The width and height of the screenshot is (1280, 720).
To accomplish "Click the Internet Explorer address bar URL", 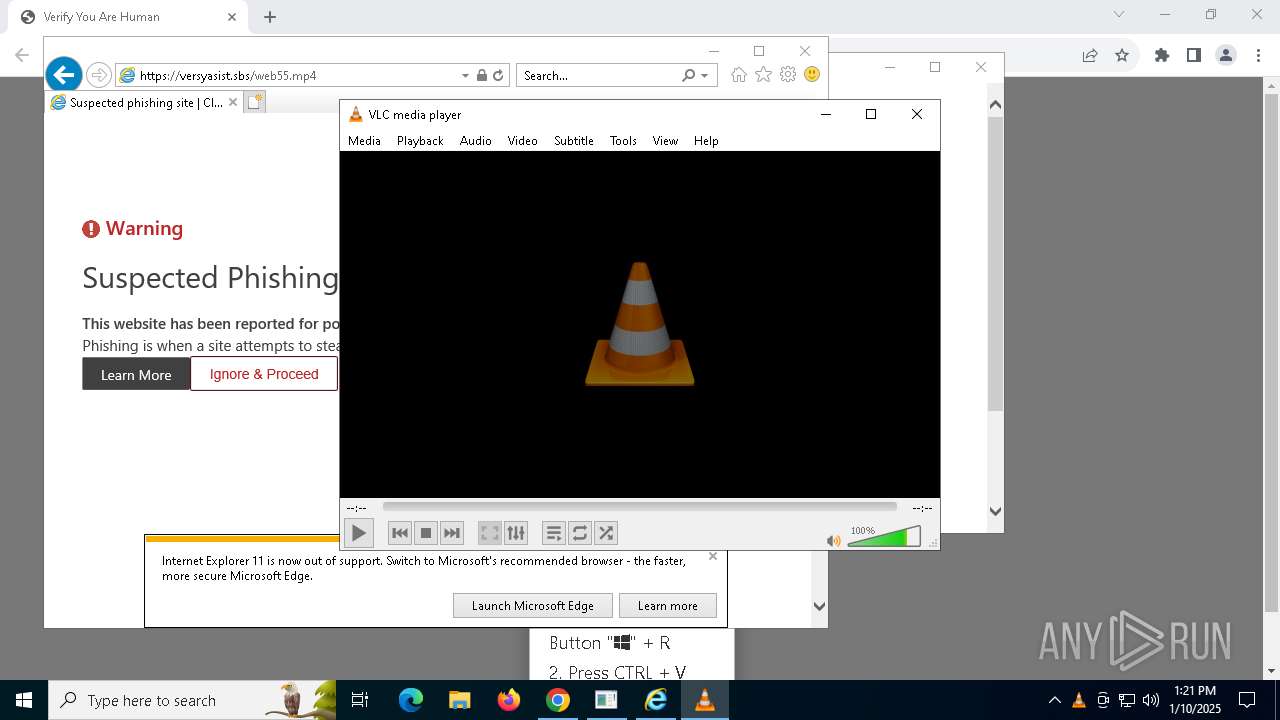I will tap(228, 75).
